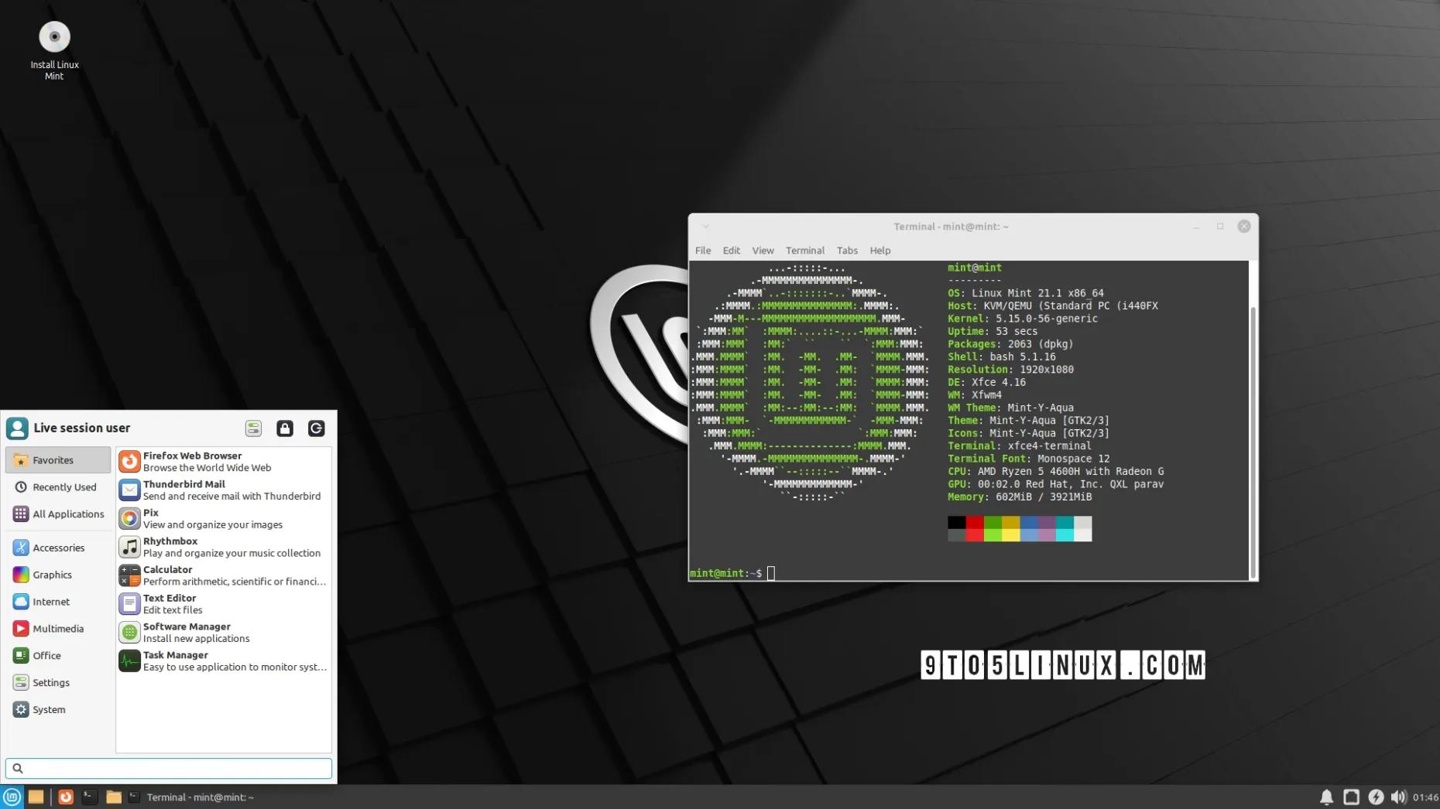Open the System category
This screenshot has height=809, width=1440.
pyautogui.click(x=58, y=710)
